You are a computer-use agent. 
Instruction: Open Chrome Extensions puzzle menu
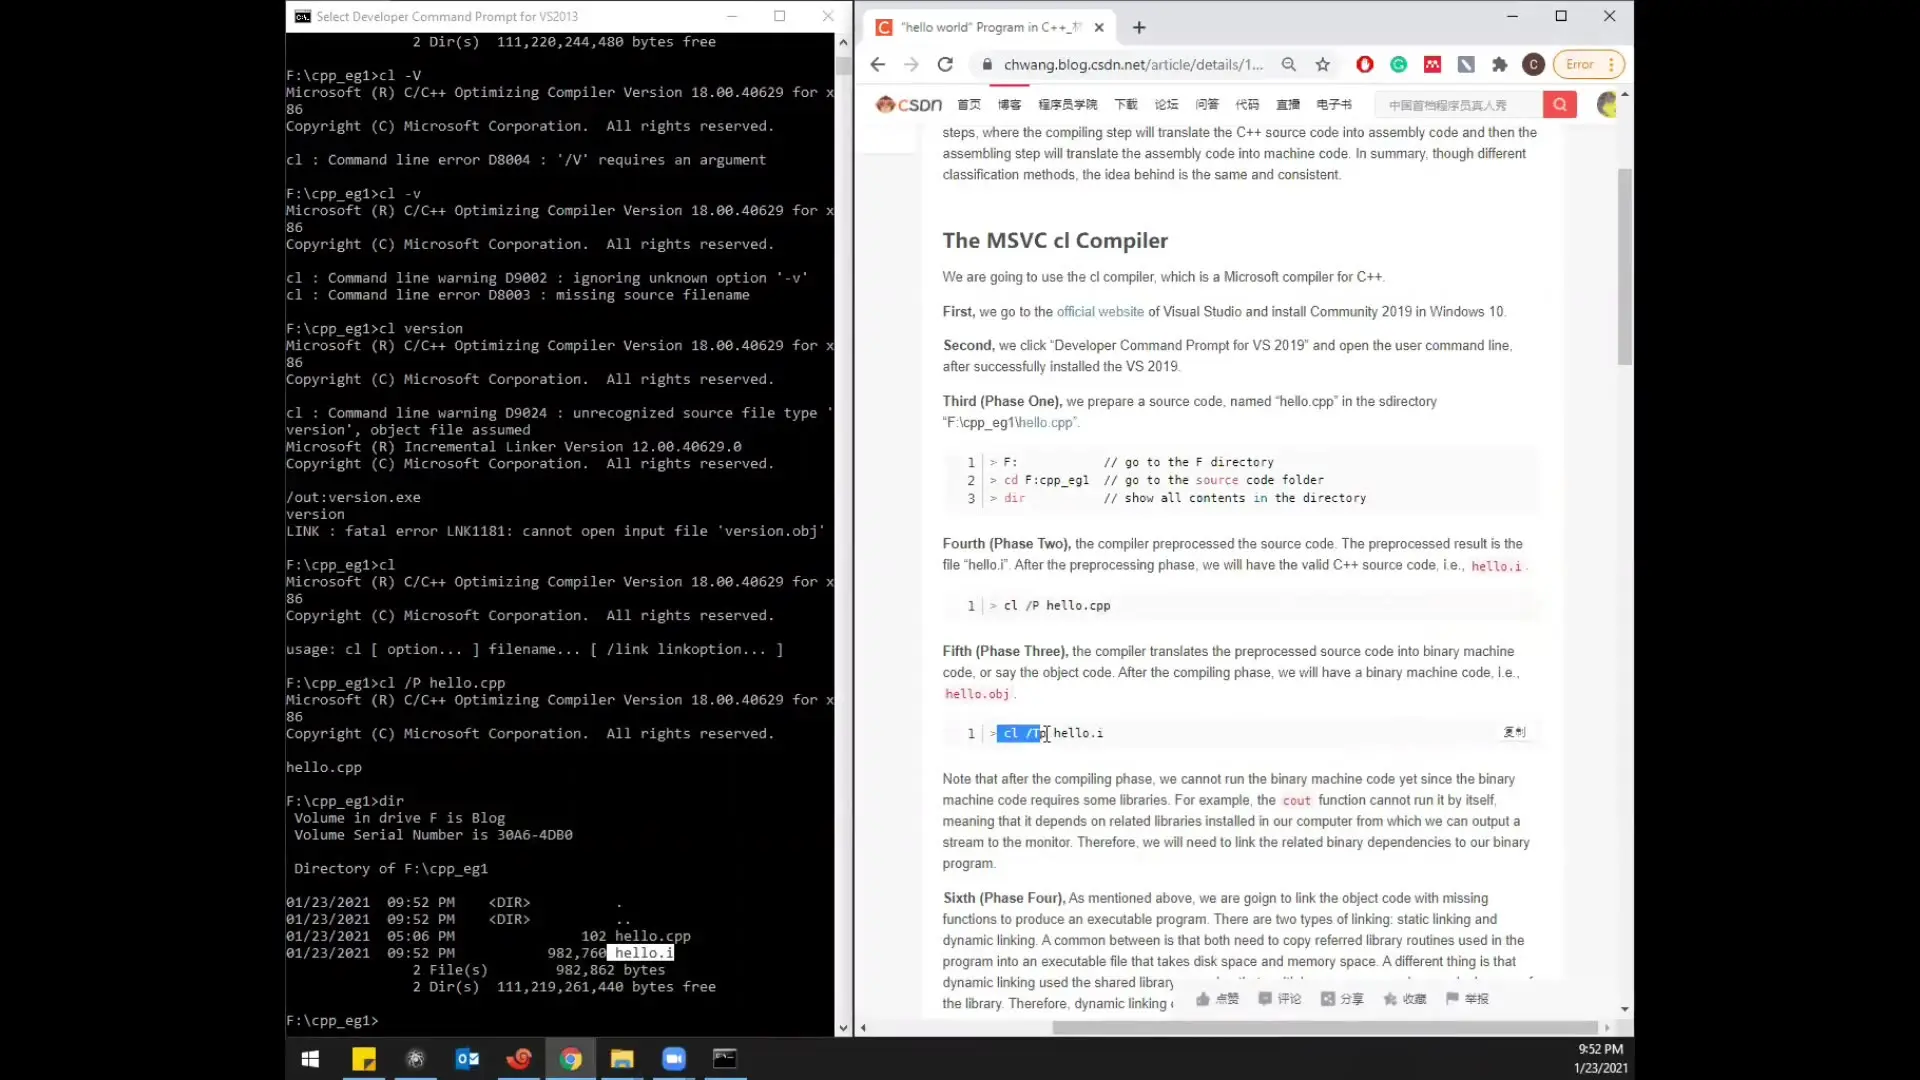click(1500, 65)
